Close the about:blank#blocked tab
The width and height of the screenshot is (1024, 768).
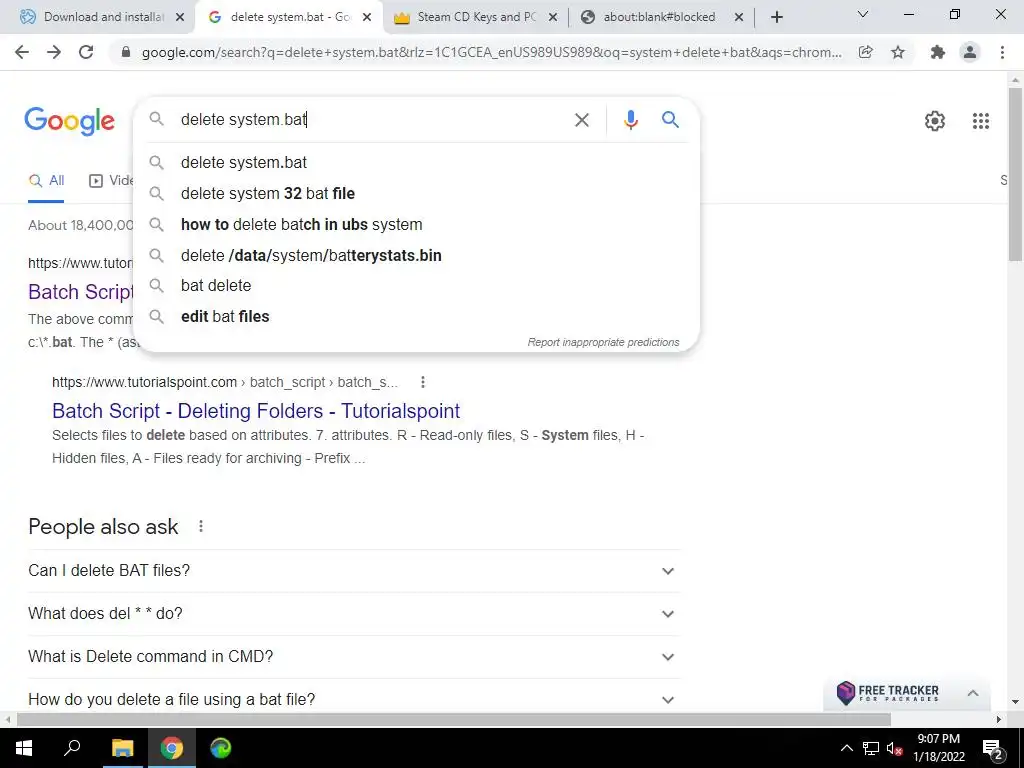pyautogui.click(x=739, y=18)
